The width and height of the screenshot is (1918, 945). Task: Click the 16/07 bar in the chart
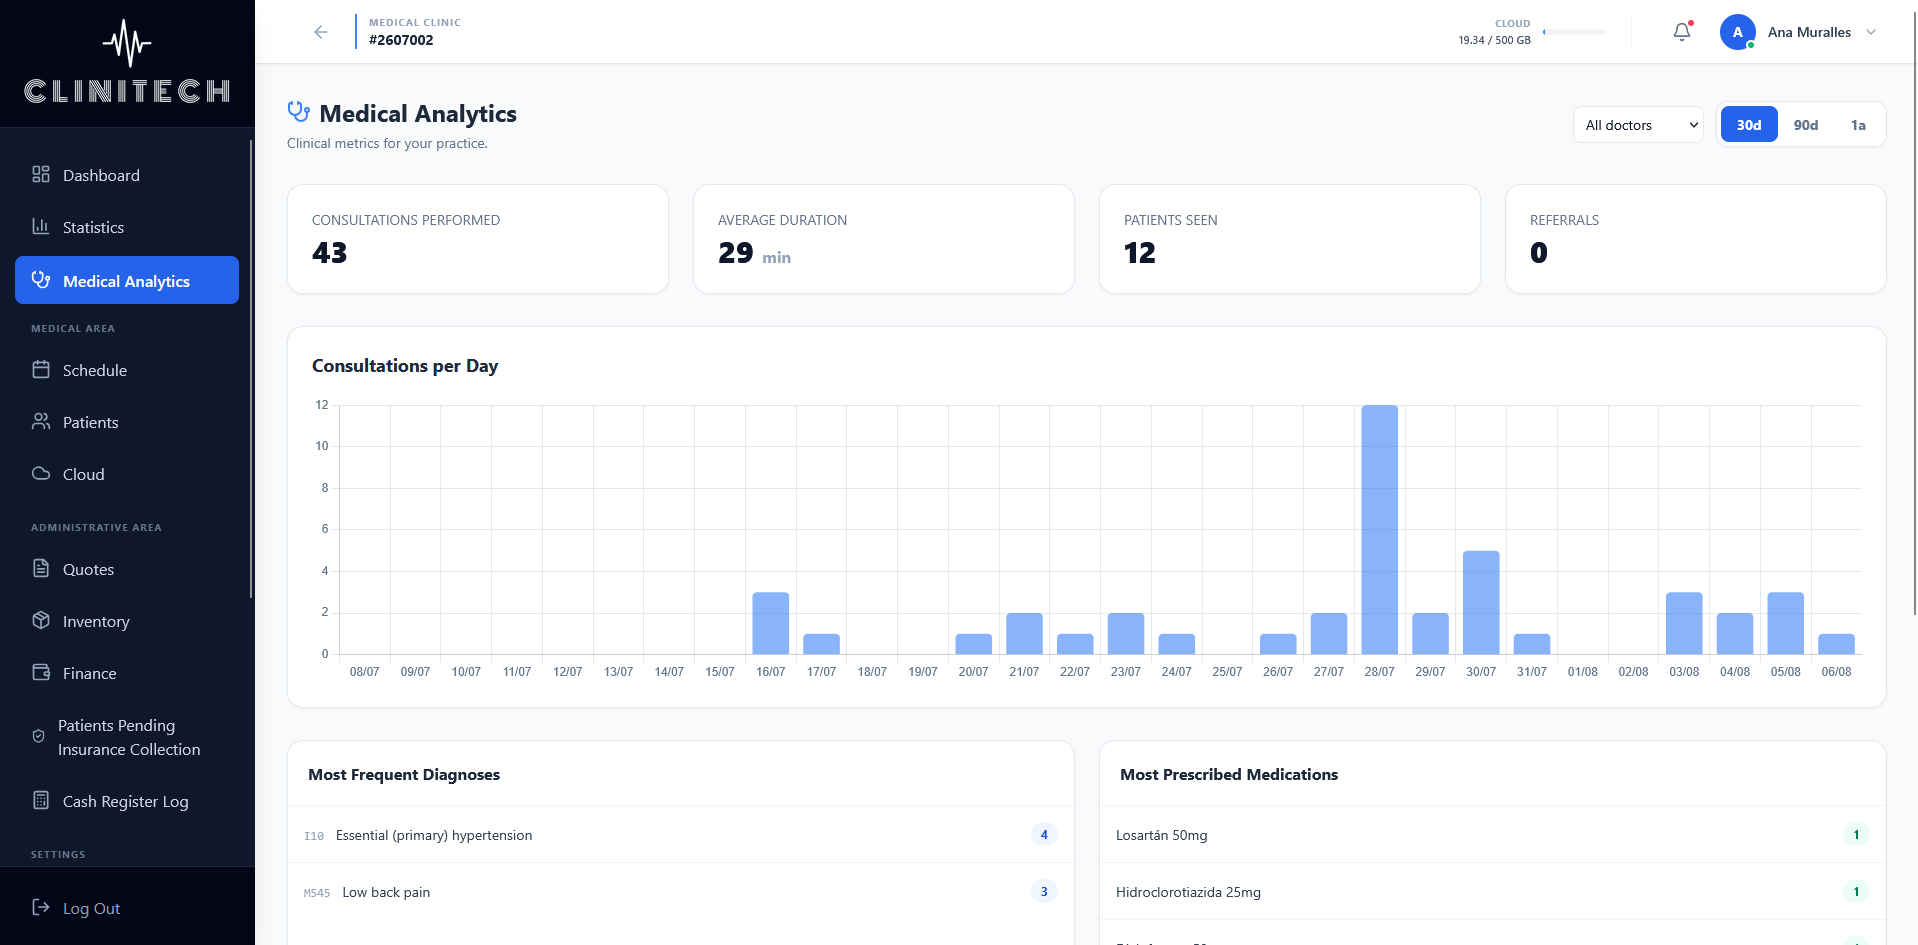[771, 623]
